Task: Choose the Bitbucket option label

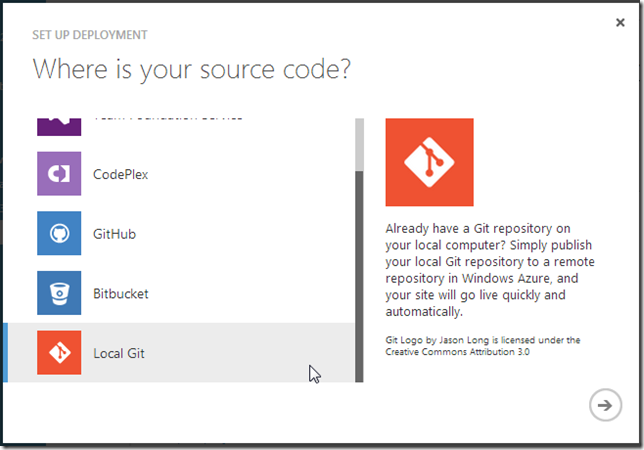Action: point(122,295)
